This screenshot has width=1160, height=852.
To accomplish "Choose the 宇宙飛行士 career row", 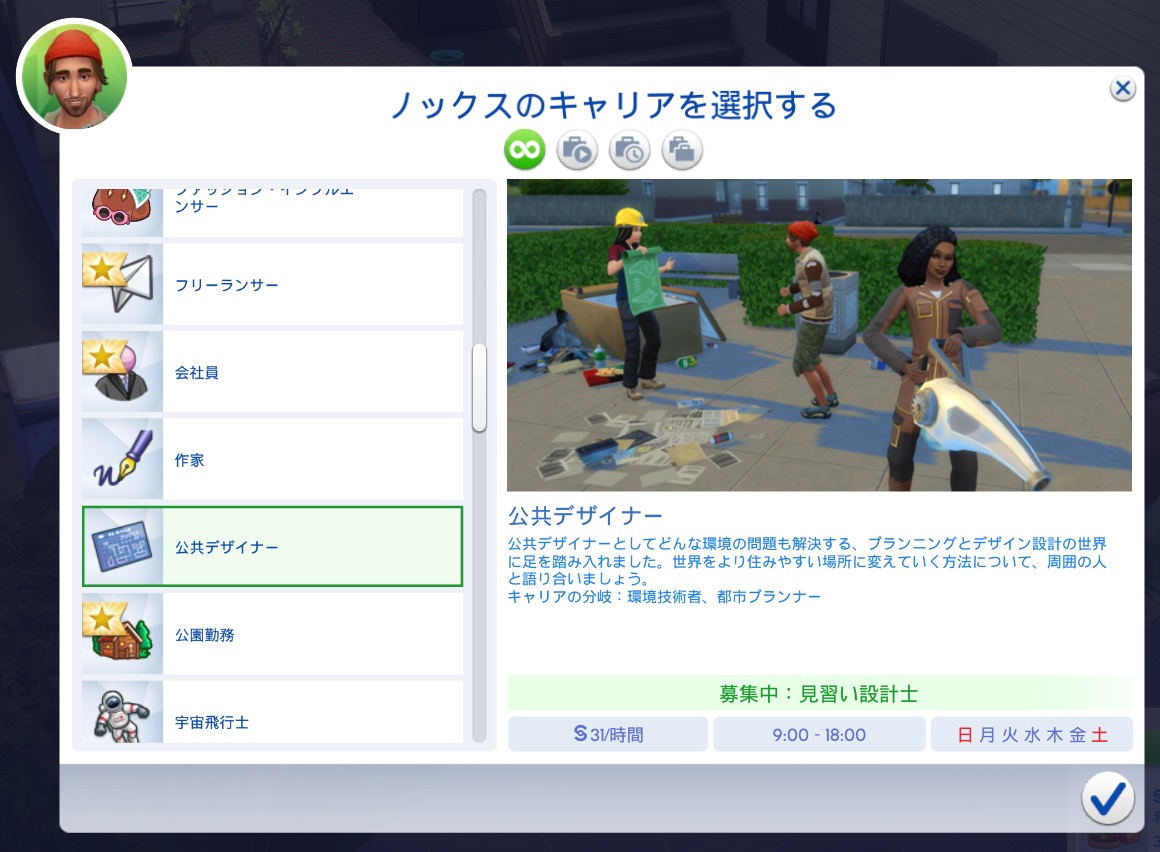I will pos(272,712).
